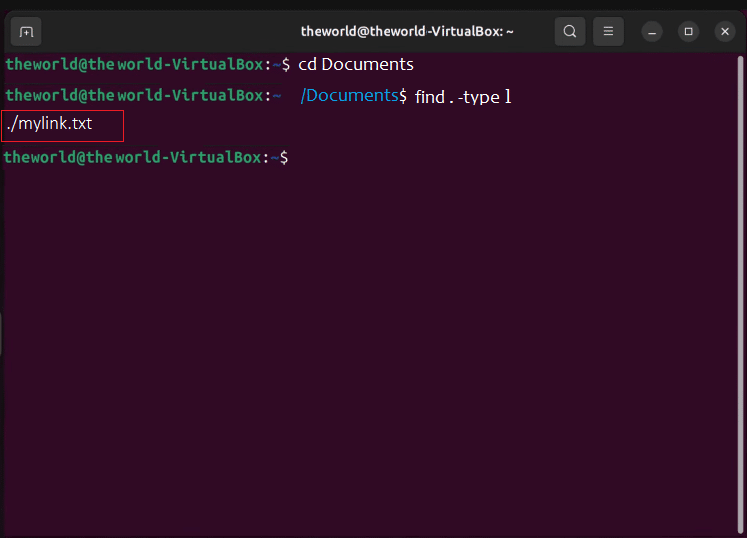
Task: Click the window title theworld@theworld-VirtualBox
Action: (407, 31)
